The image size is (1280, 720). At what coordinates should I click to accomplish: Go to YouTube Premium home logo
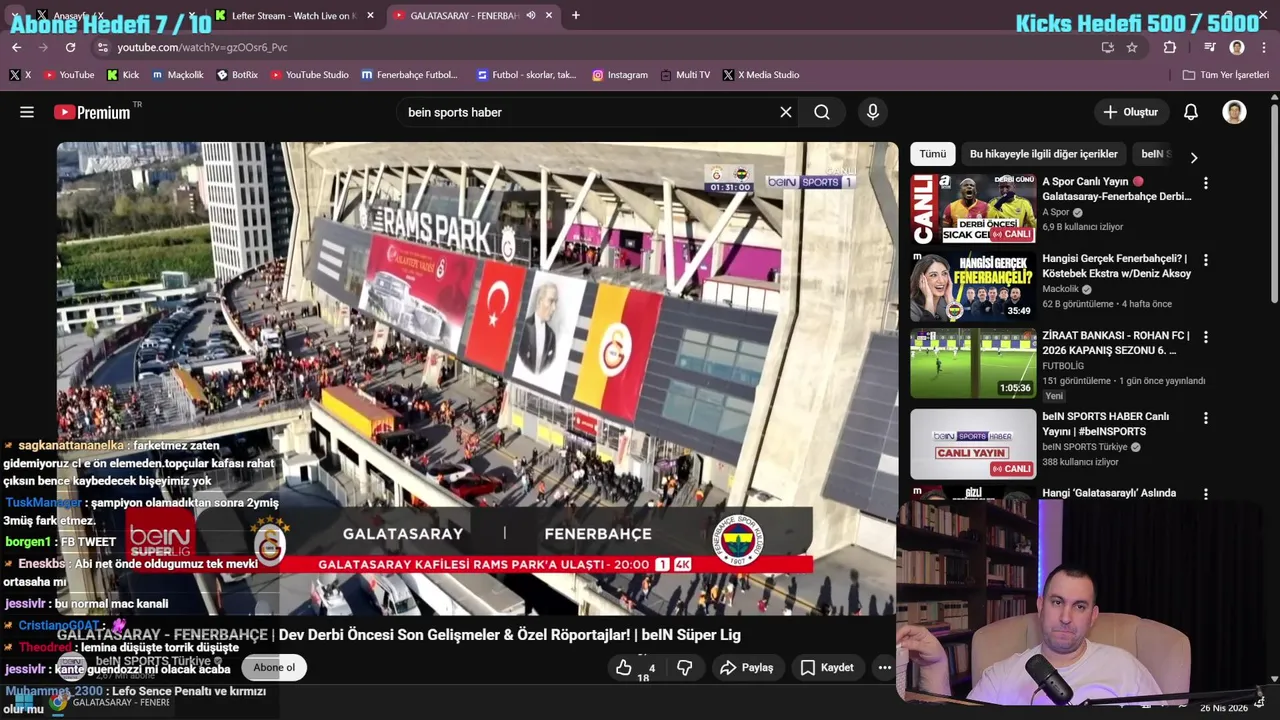coord(92,112)
